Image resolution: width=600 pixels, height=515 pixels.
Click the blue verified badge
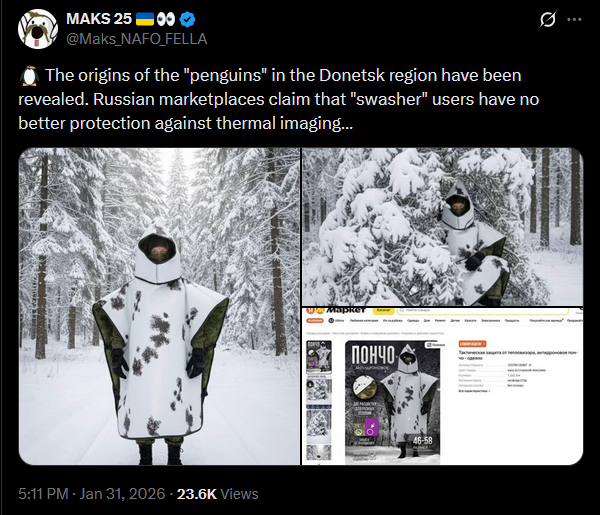pos(187,19)
